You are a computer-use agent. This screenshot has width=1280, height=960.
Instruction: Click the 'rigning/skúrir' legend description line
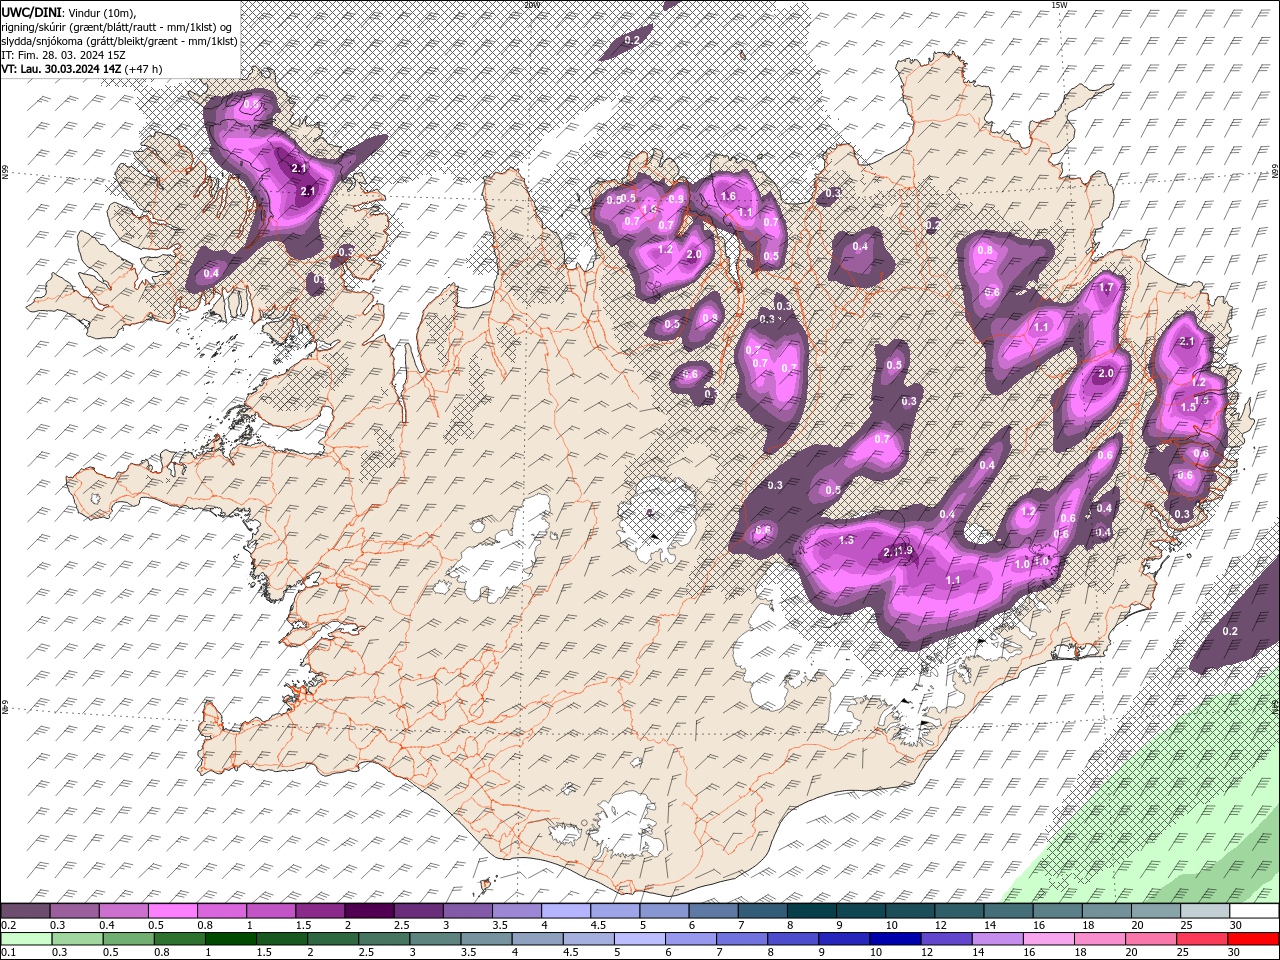116,26
